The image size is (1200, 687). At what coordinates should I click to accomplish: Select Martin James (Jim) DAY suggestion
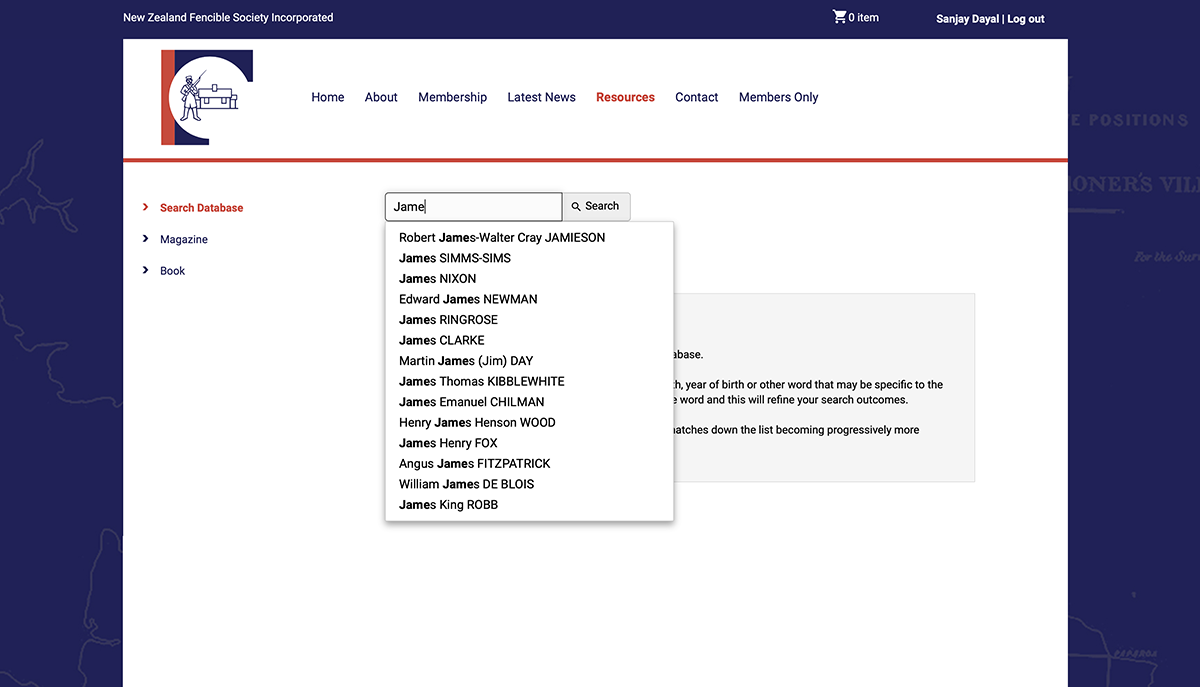pyautogui.click(x=465, y=361)
